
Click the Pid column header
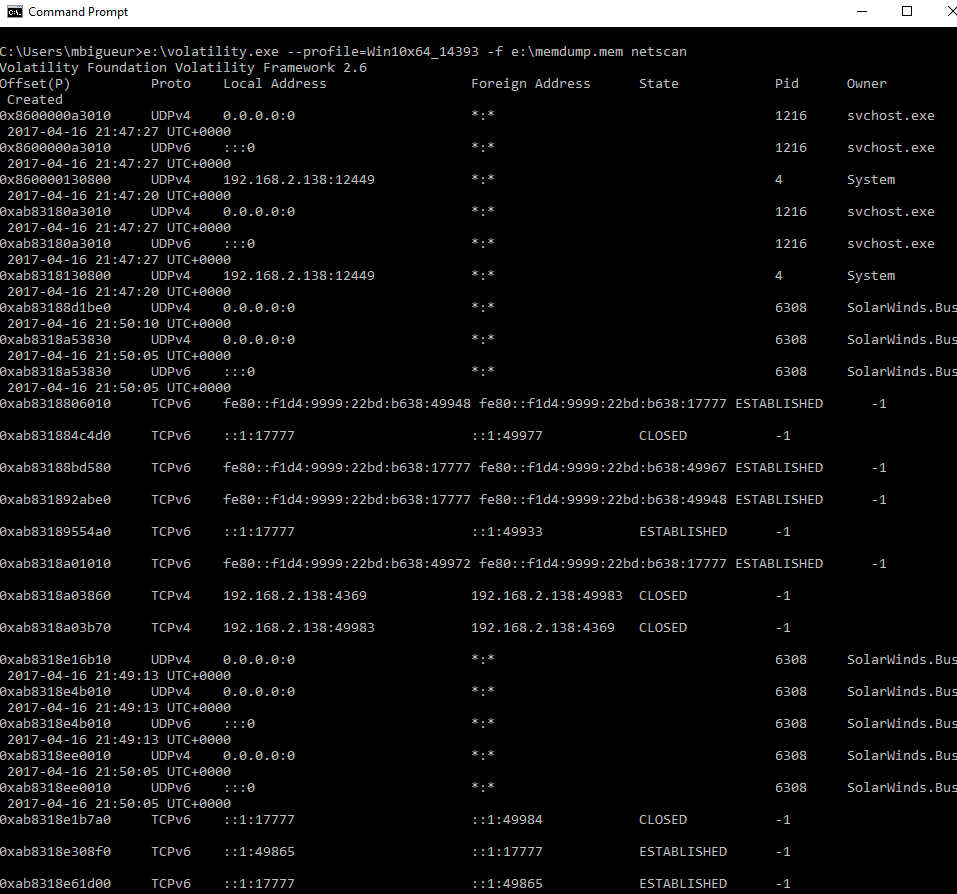click(x=787, y=84)
